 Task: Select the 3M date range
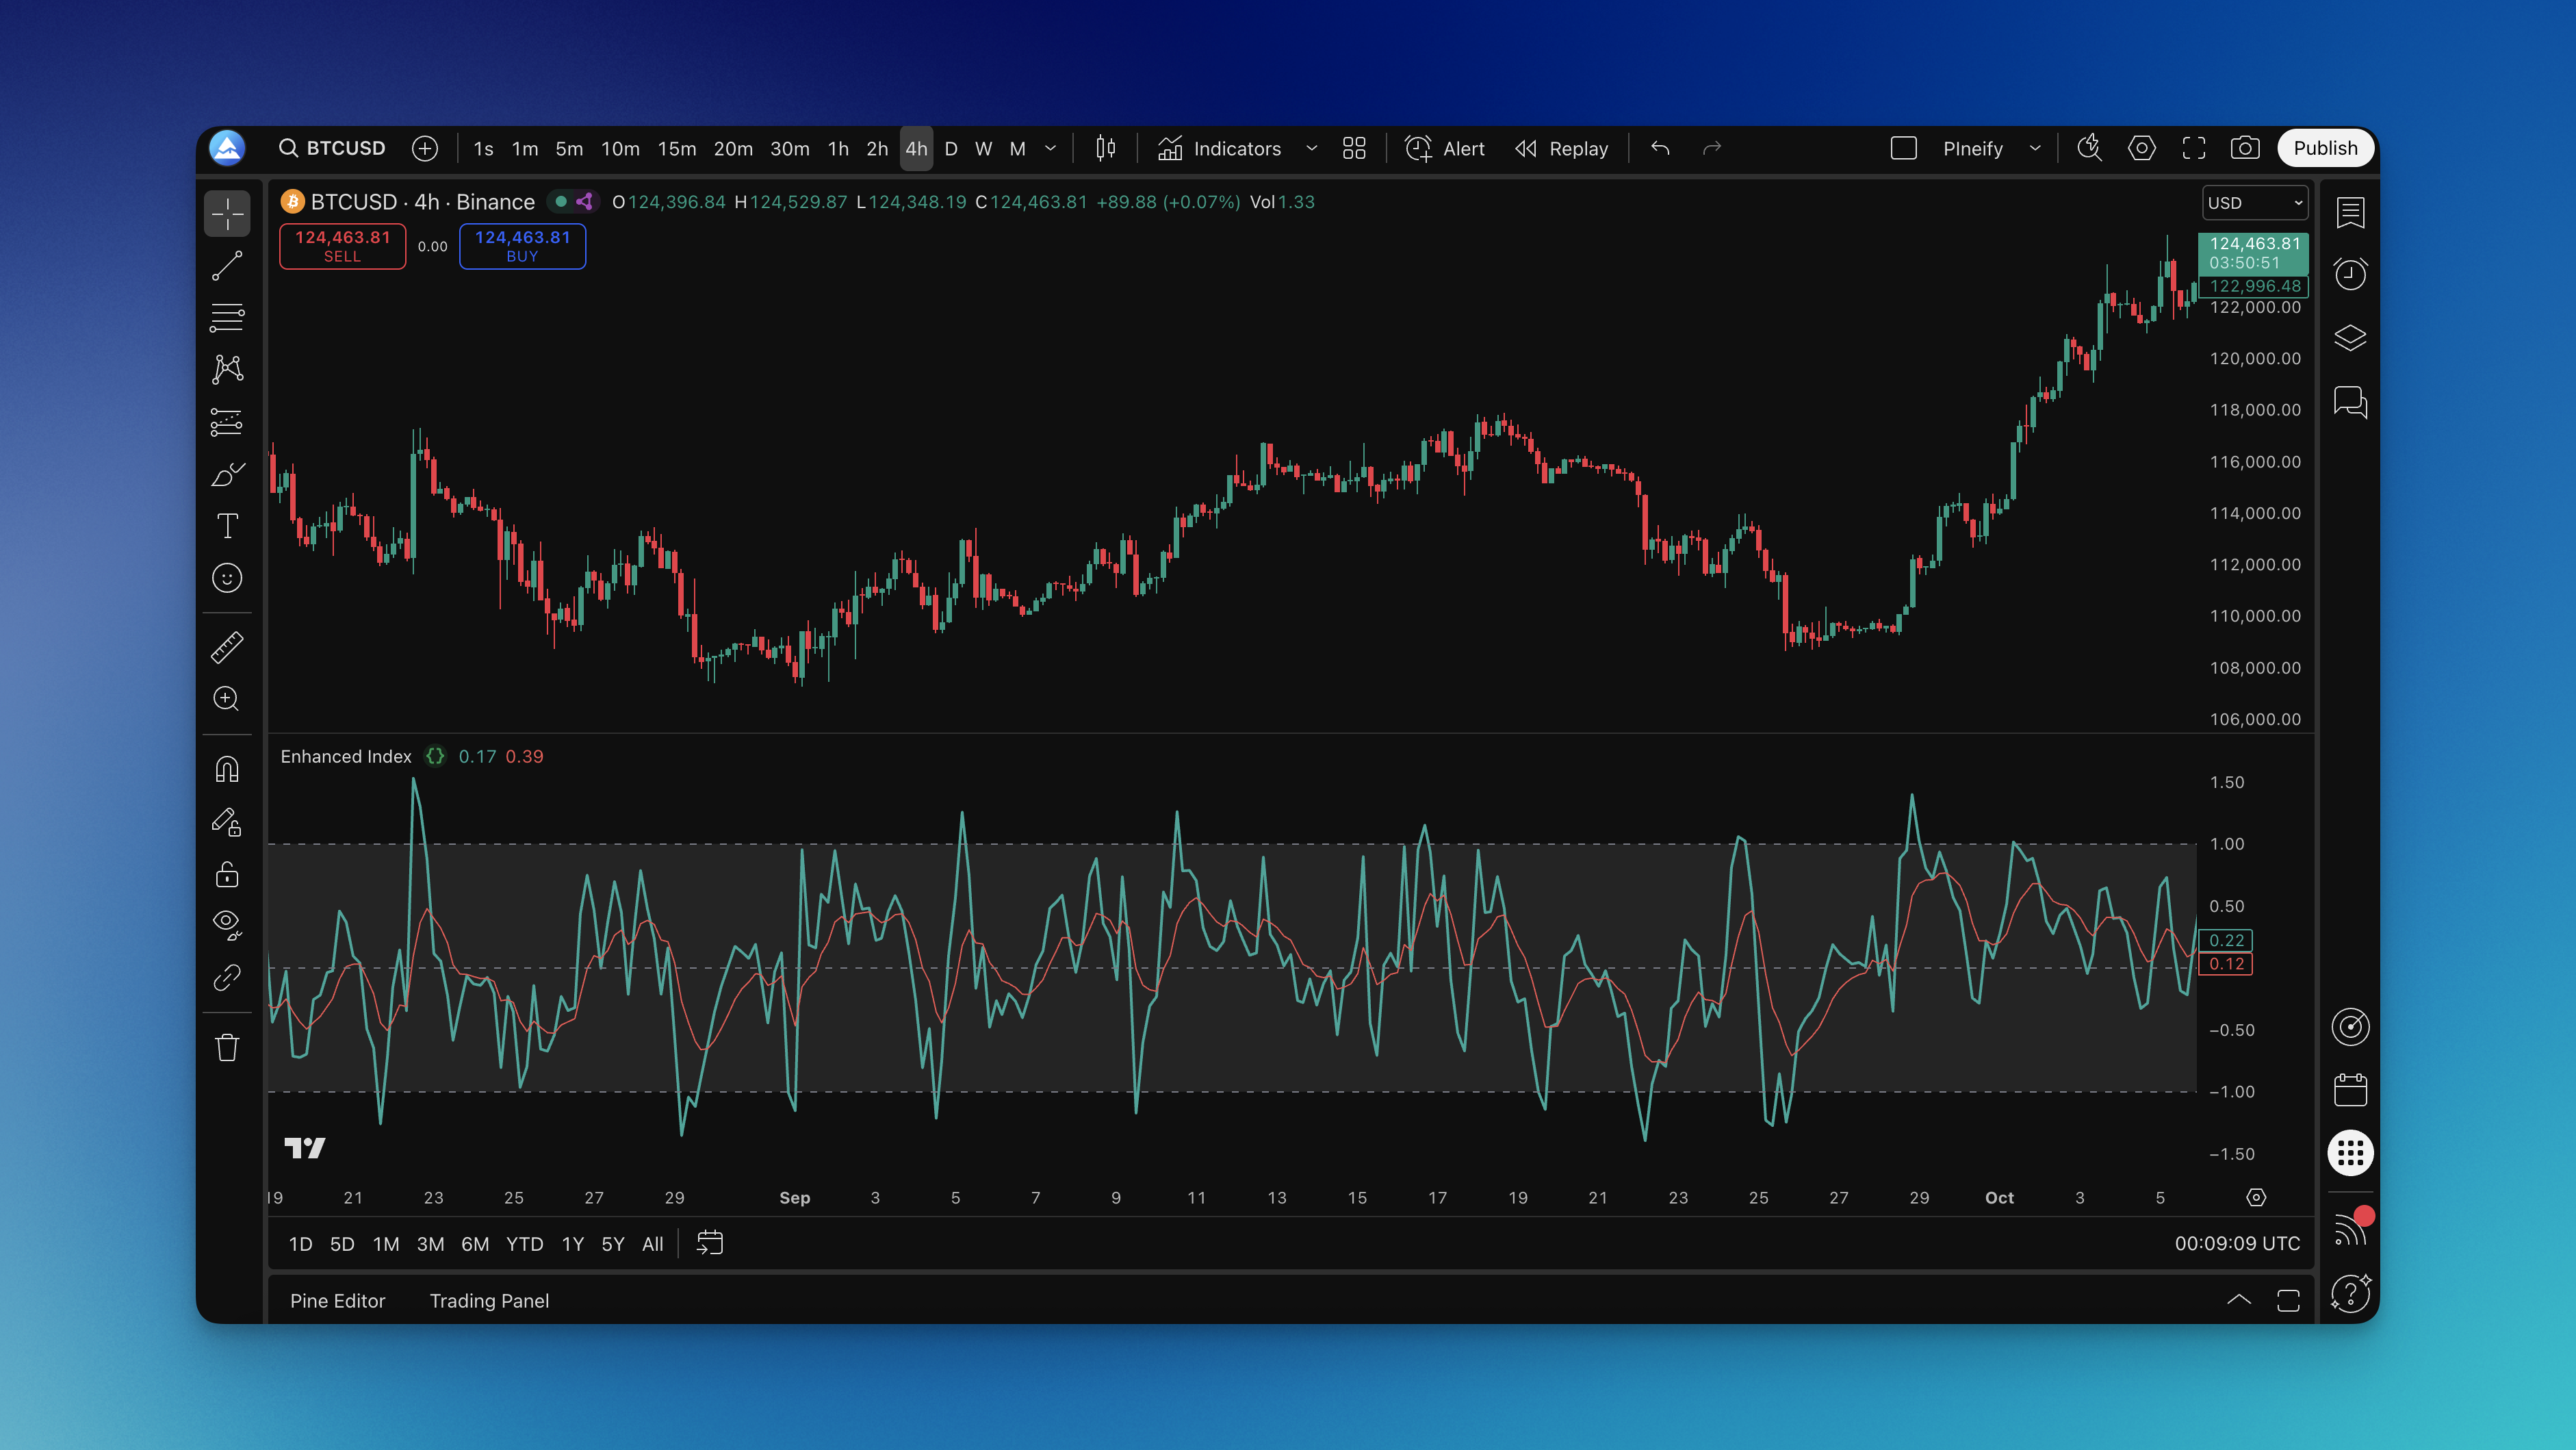(430, 1244)
